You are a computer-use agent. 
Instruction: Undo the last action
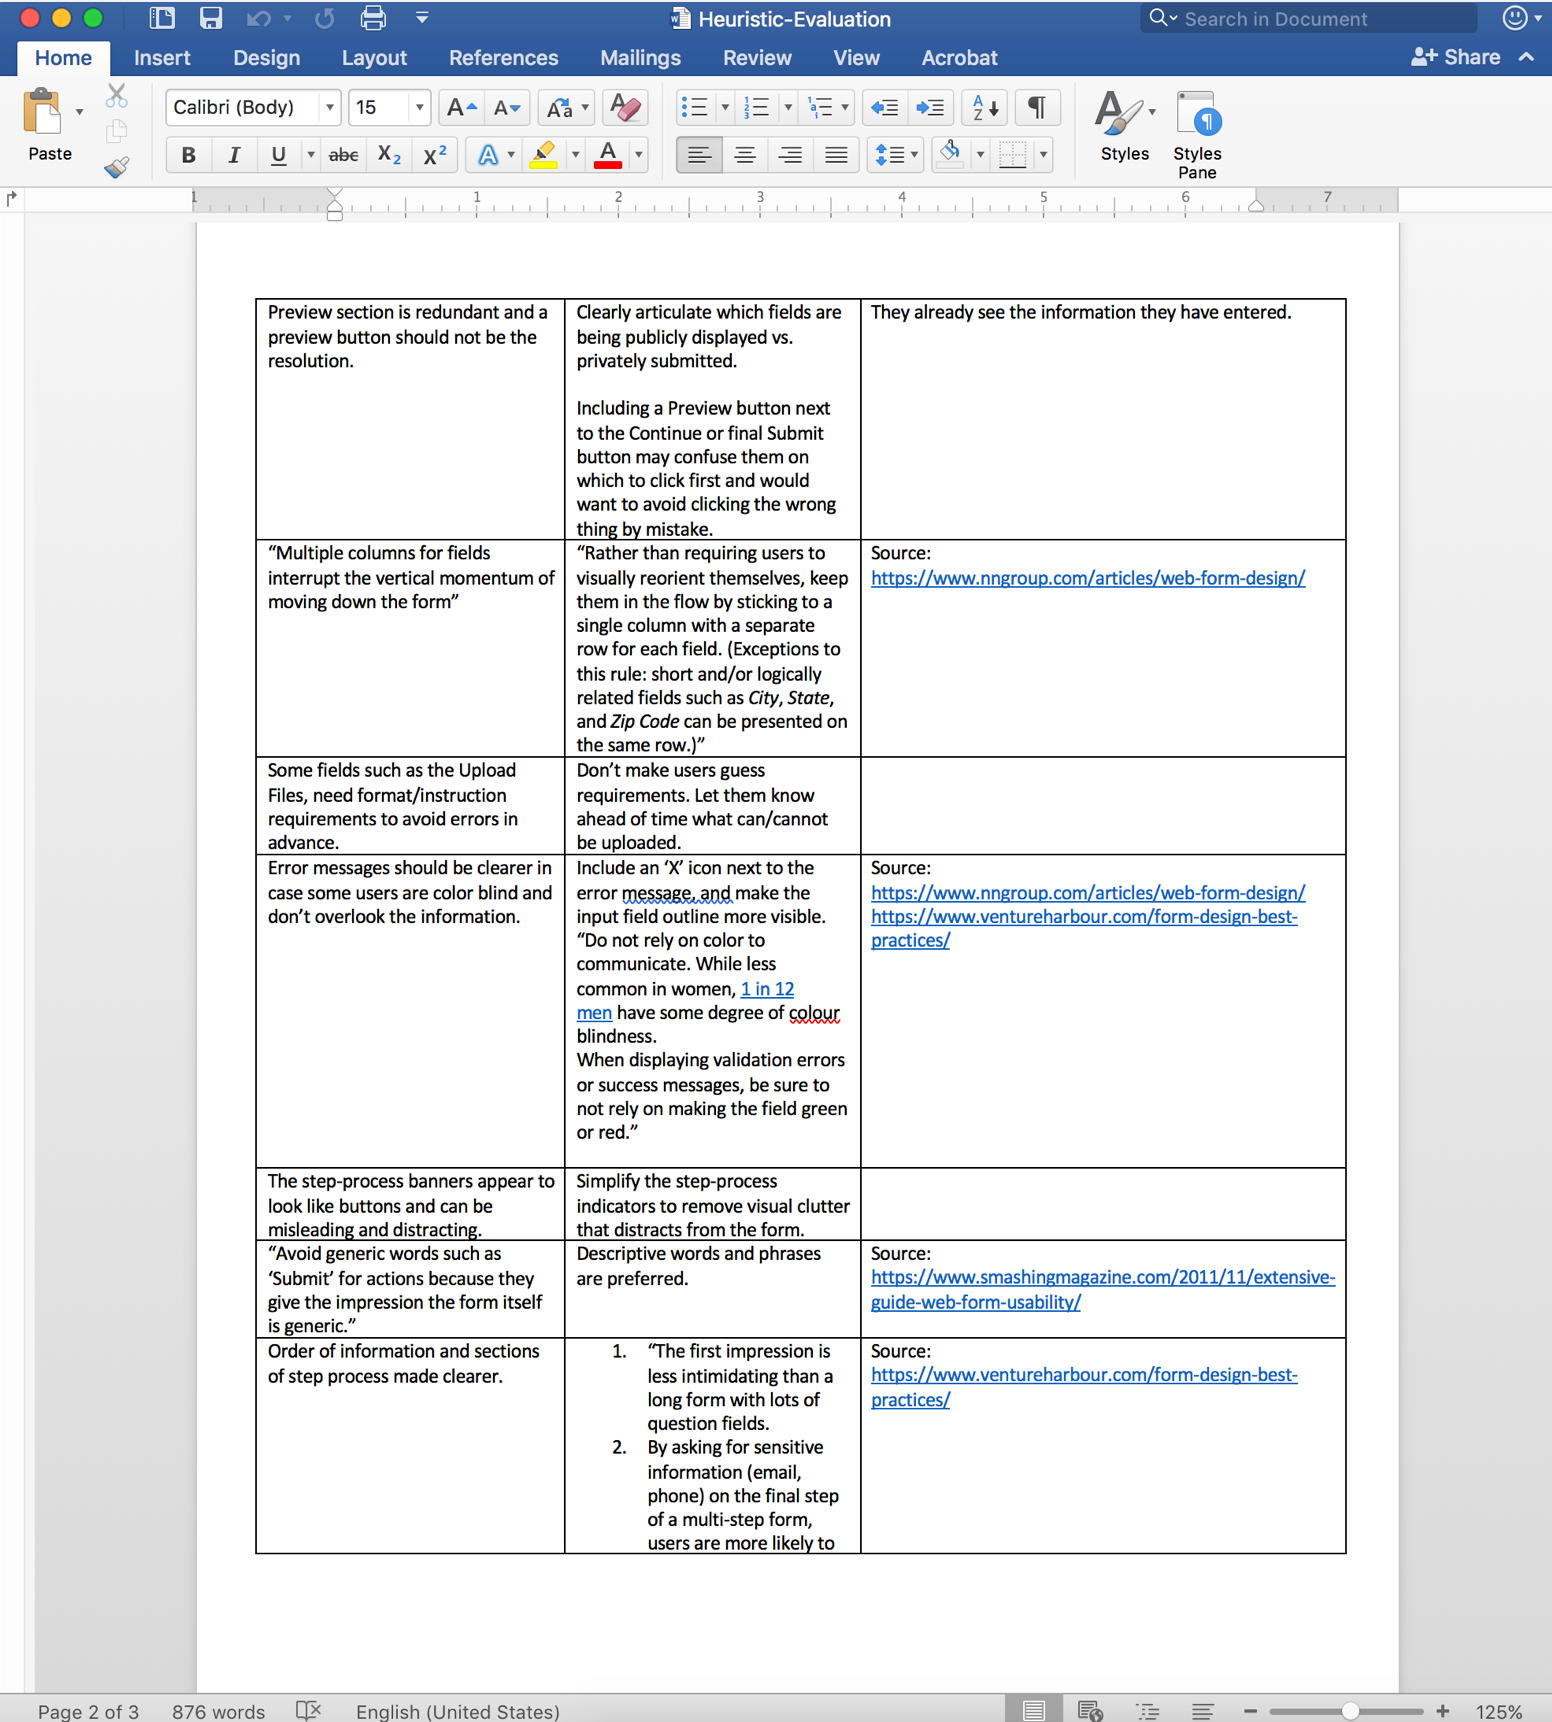pos(258,18)
